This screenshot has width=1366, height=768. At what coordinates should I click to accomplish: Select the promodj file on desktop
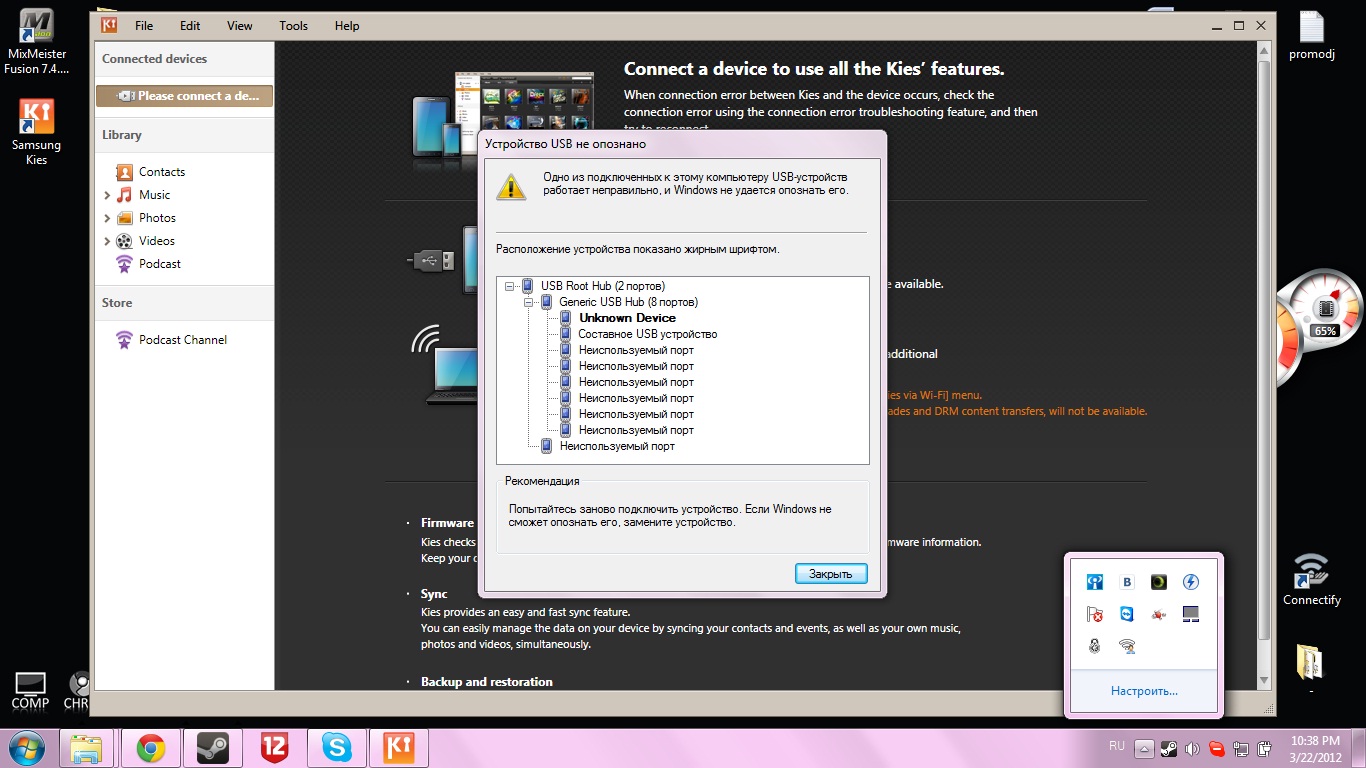[x=1312, y=35]
